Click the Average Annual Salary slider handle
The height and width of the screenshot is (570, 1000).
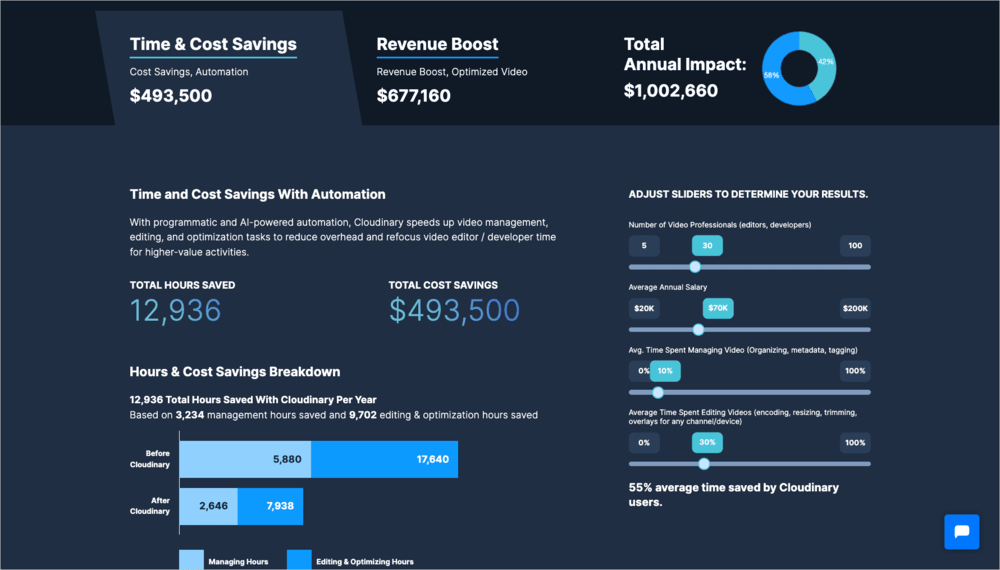point(698,330)
